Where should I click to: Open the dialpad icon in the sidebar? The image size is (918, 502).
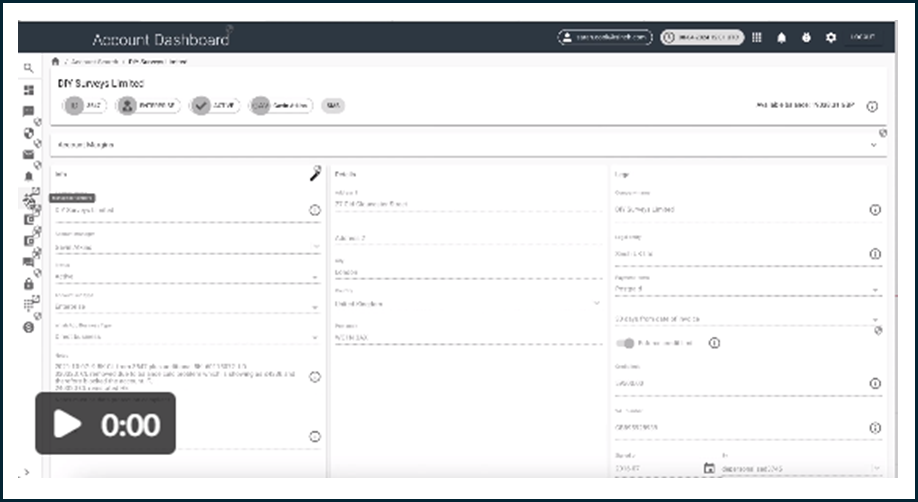(x=28, y=305)
